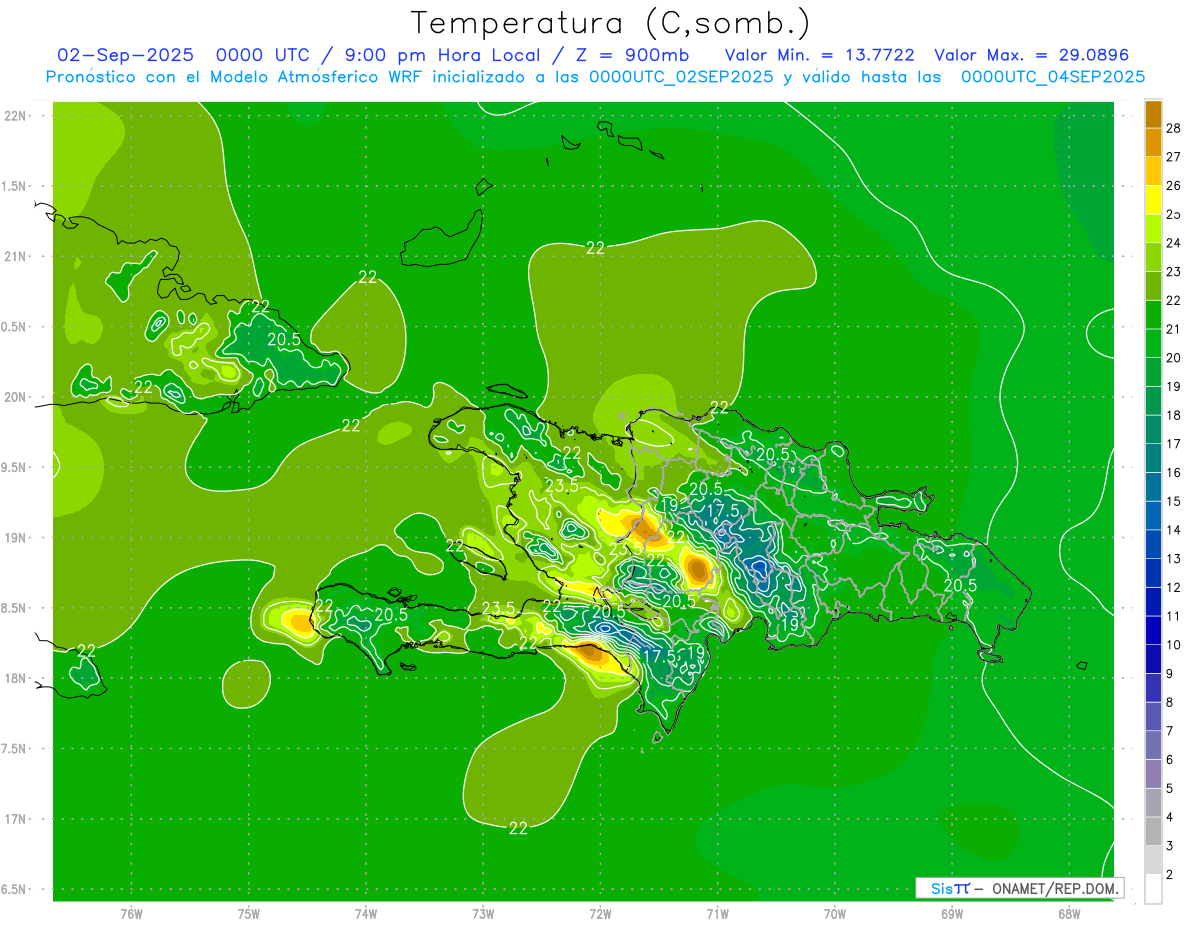1200x927 pixels.
Task: Click the '70W' longitude axis label
Action: tap(835, 914)
